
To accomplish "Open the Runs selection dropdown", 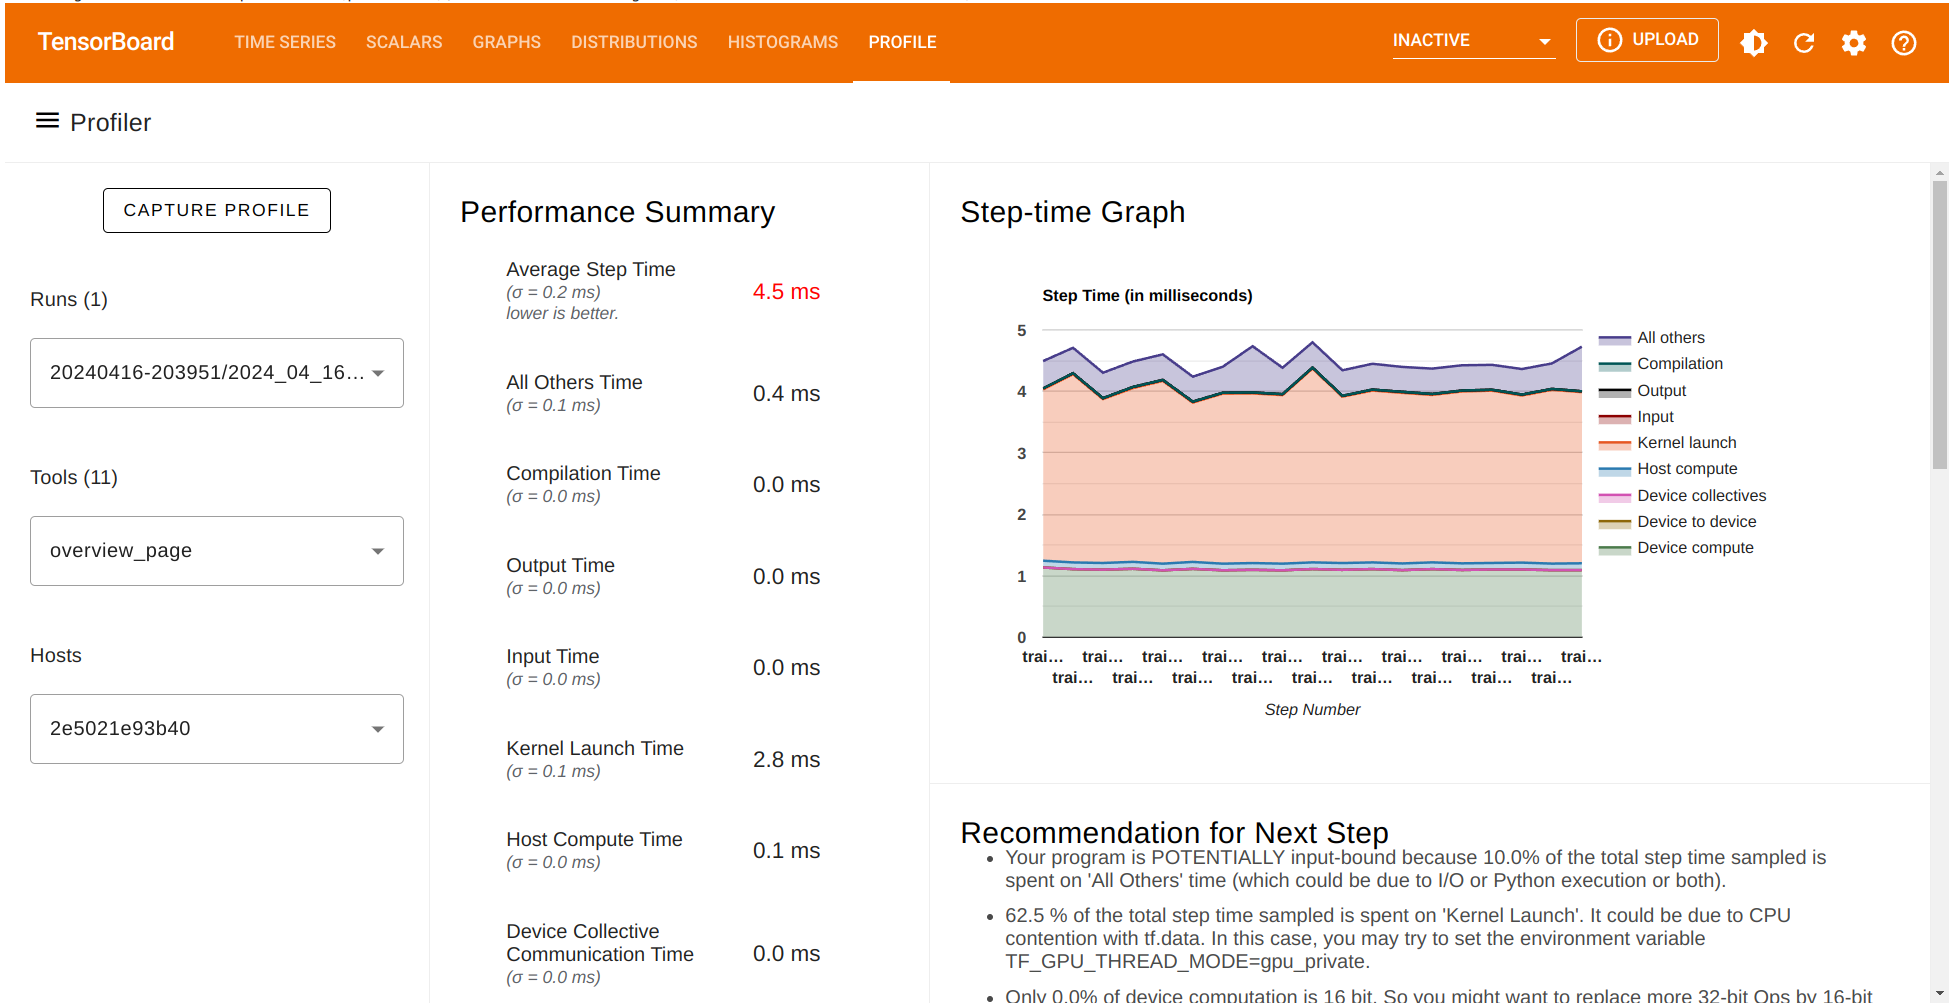I will point(217,373).
